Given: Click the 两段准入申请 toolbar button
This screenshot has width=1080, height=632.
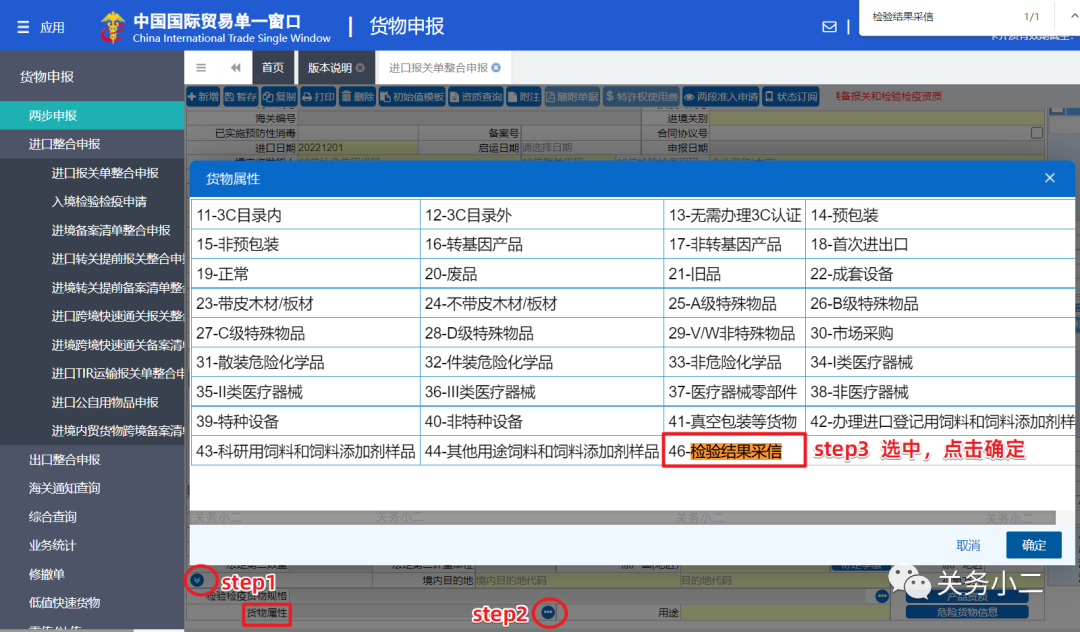Looking at the screenshot, I should pyautogui.click(x=721, y=96).
